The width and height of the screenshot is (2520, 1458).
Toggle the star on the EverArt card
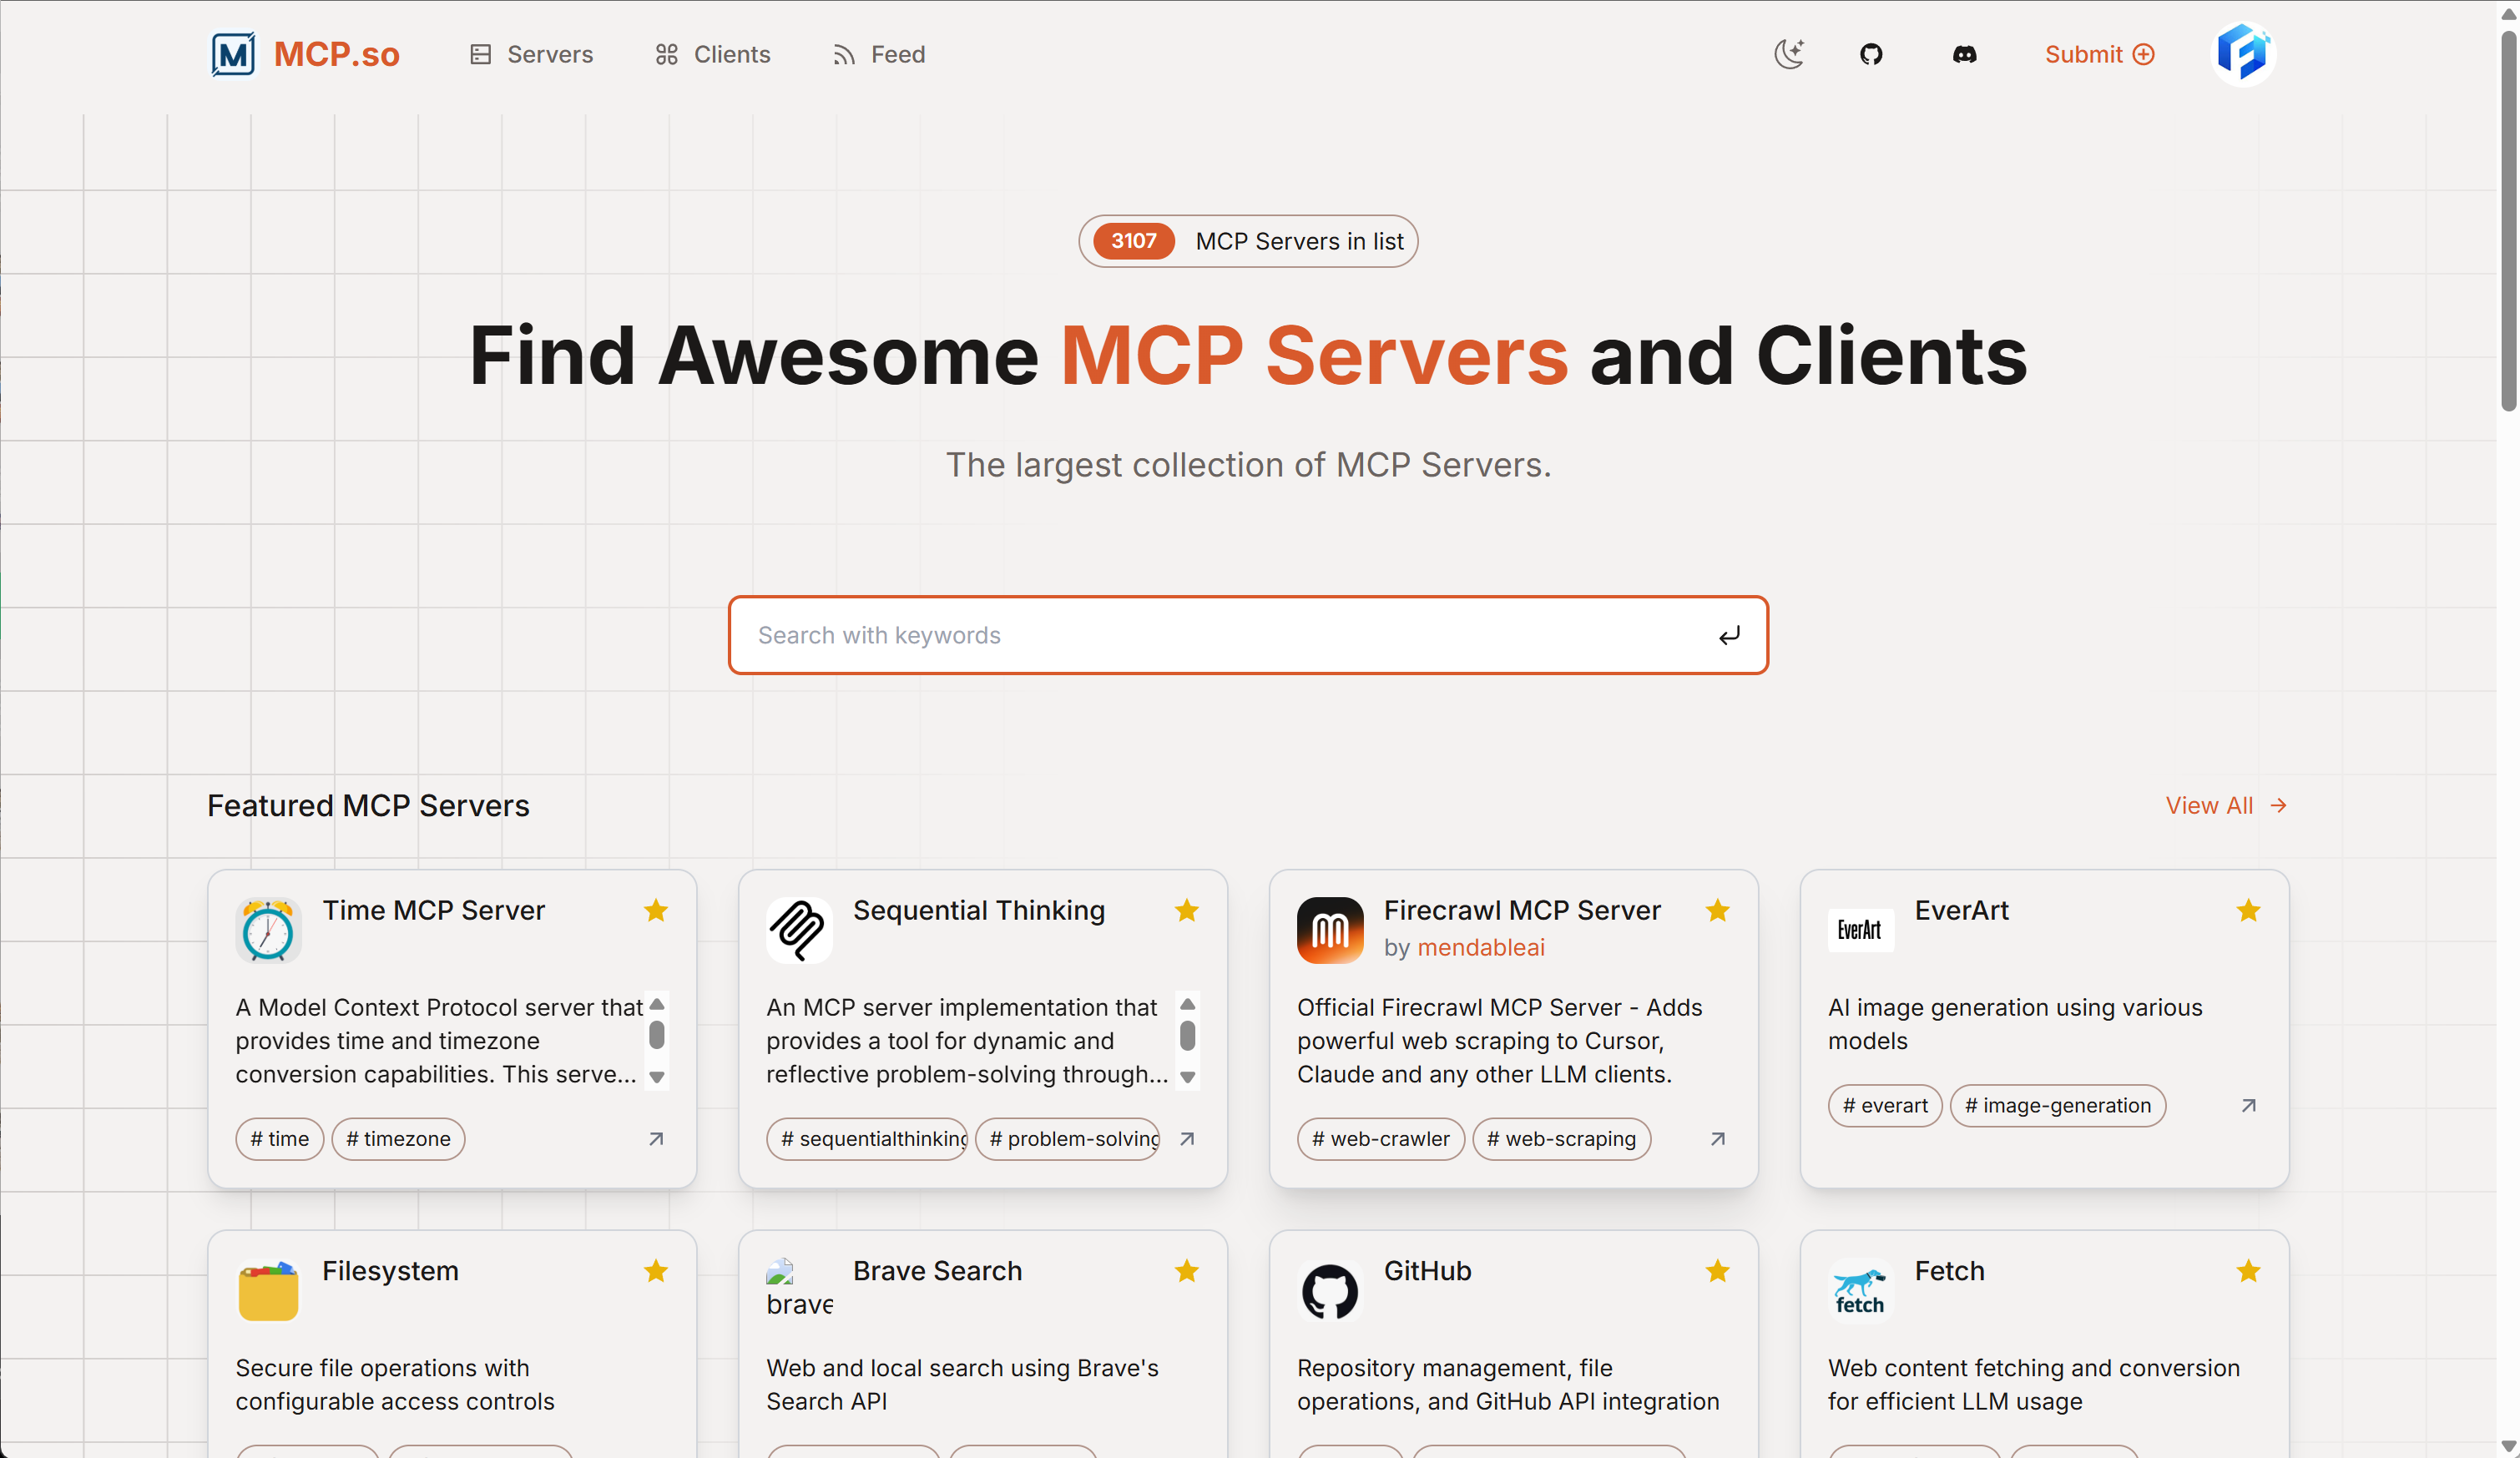[2248, 910]
